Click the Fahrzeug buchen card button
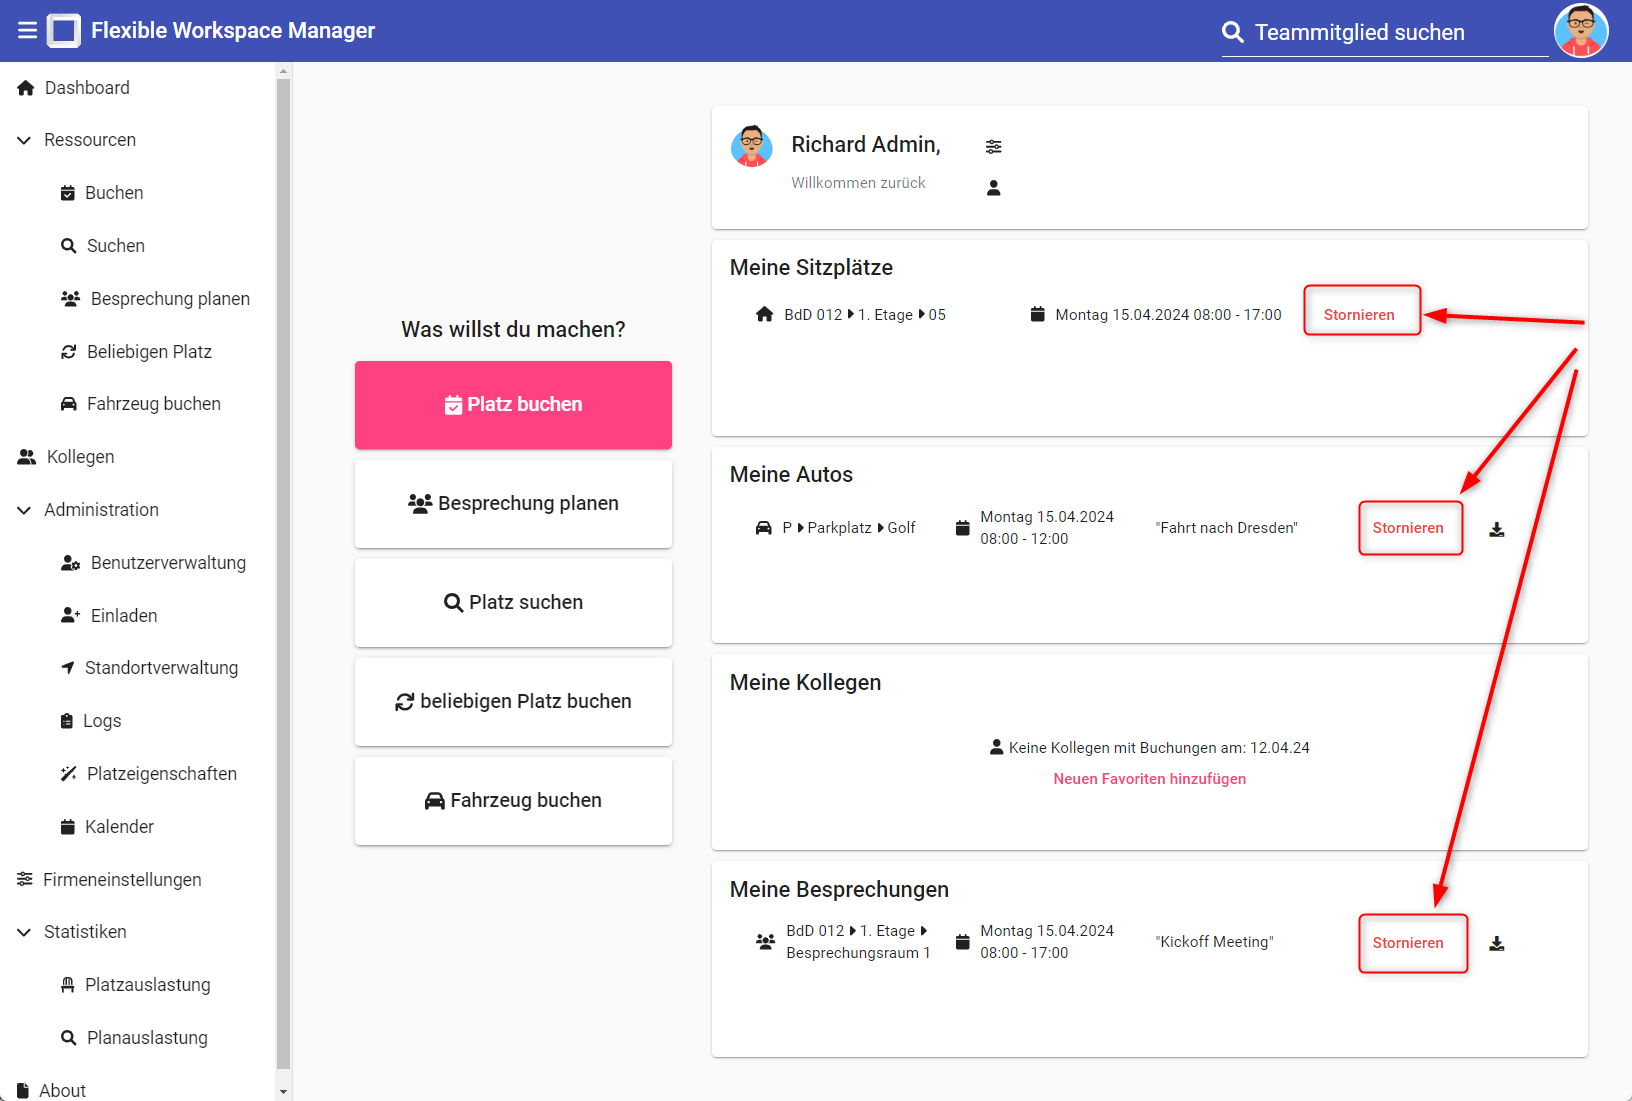The height and width of the screenshot is (1101, 1632). [513, 801]
